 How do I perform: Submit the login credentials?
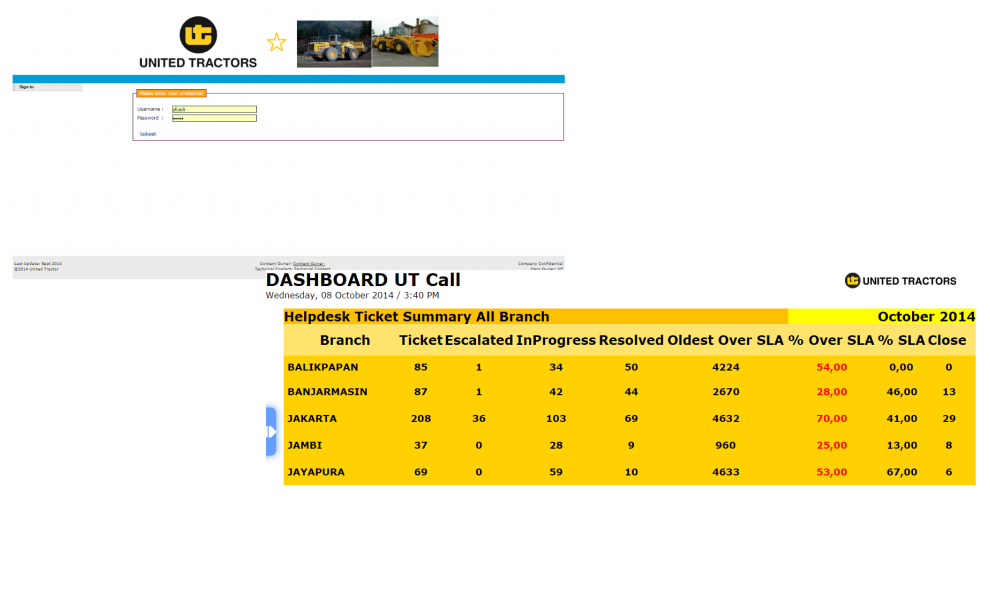click(x=148, y=134)
